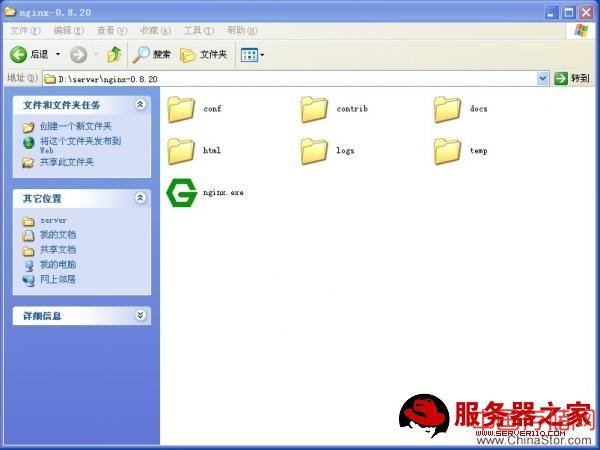
Task: Collapse the 其它位置 panel
Action: (x=141, y=199)
